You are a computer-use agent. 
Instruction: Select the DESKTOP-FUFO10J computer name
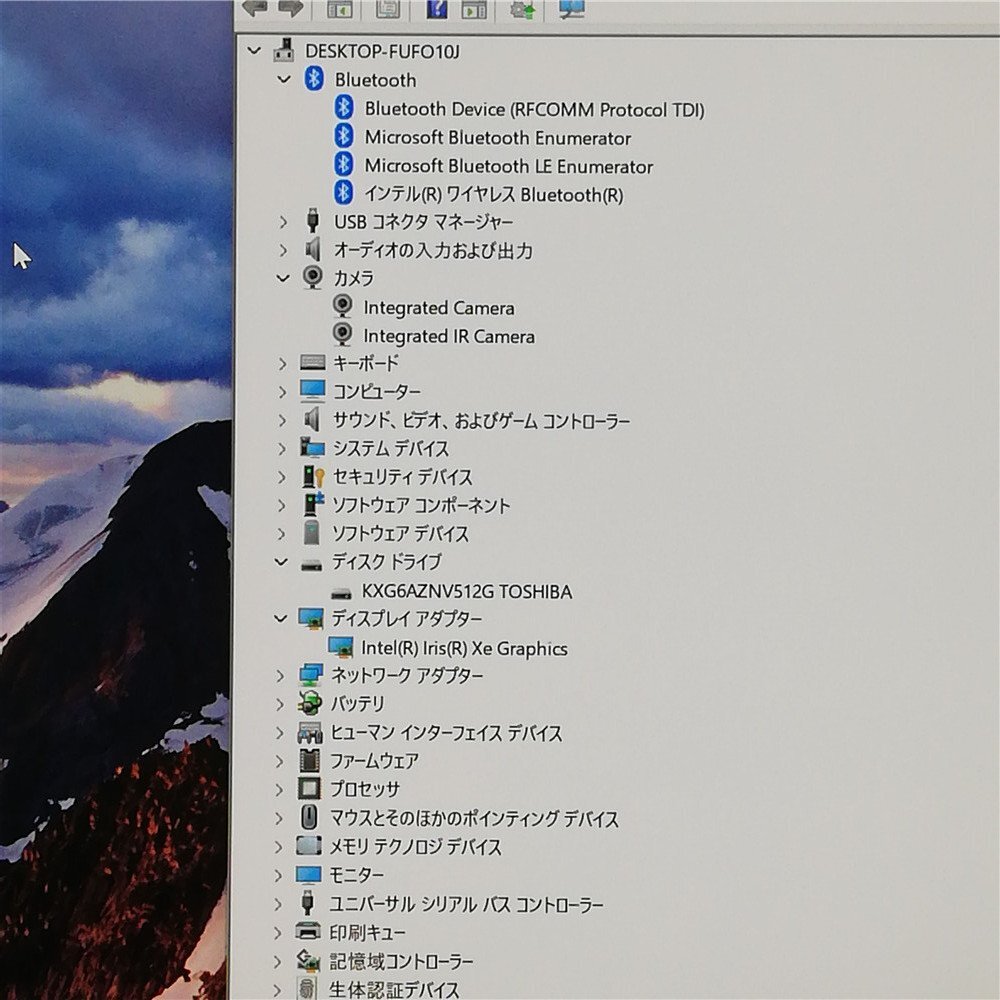coord(382,51)
